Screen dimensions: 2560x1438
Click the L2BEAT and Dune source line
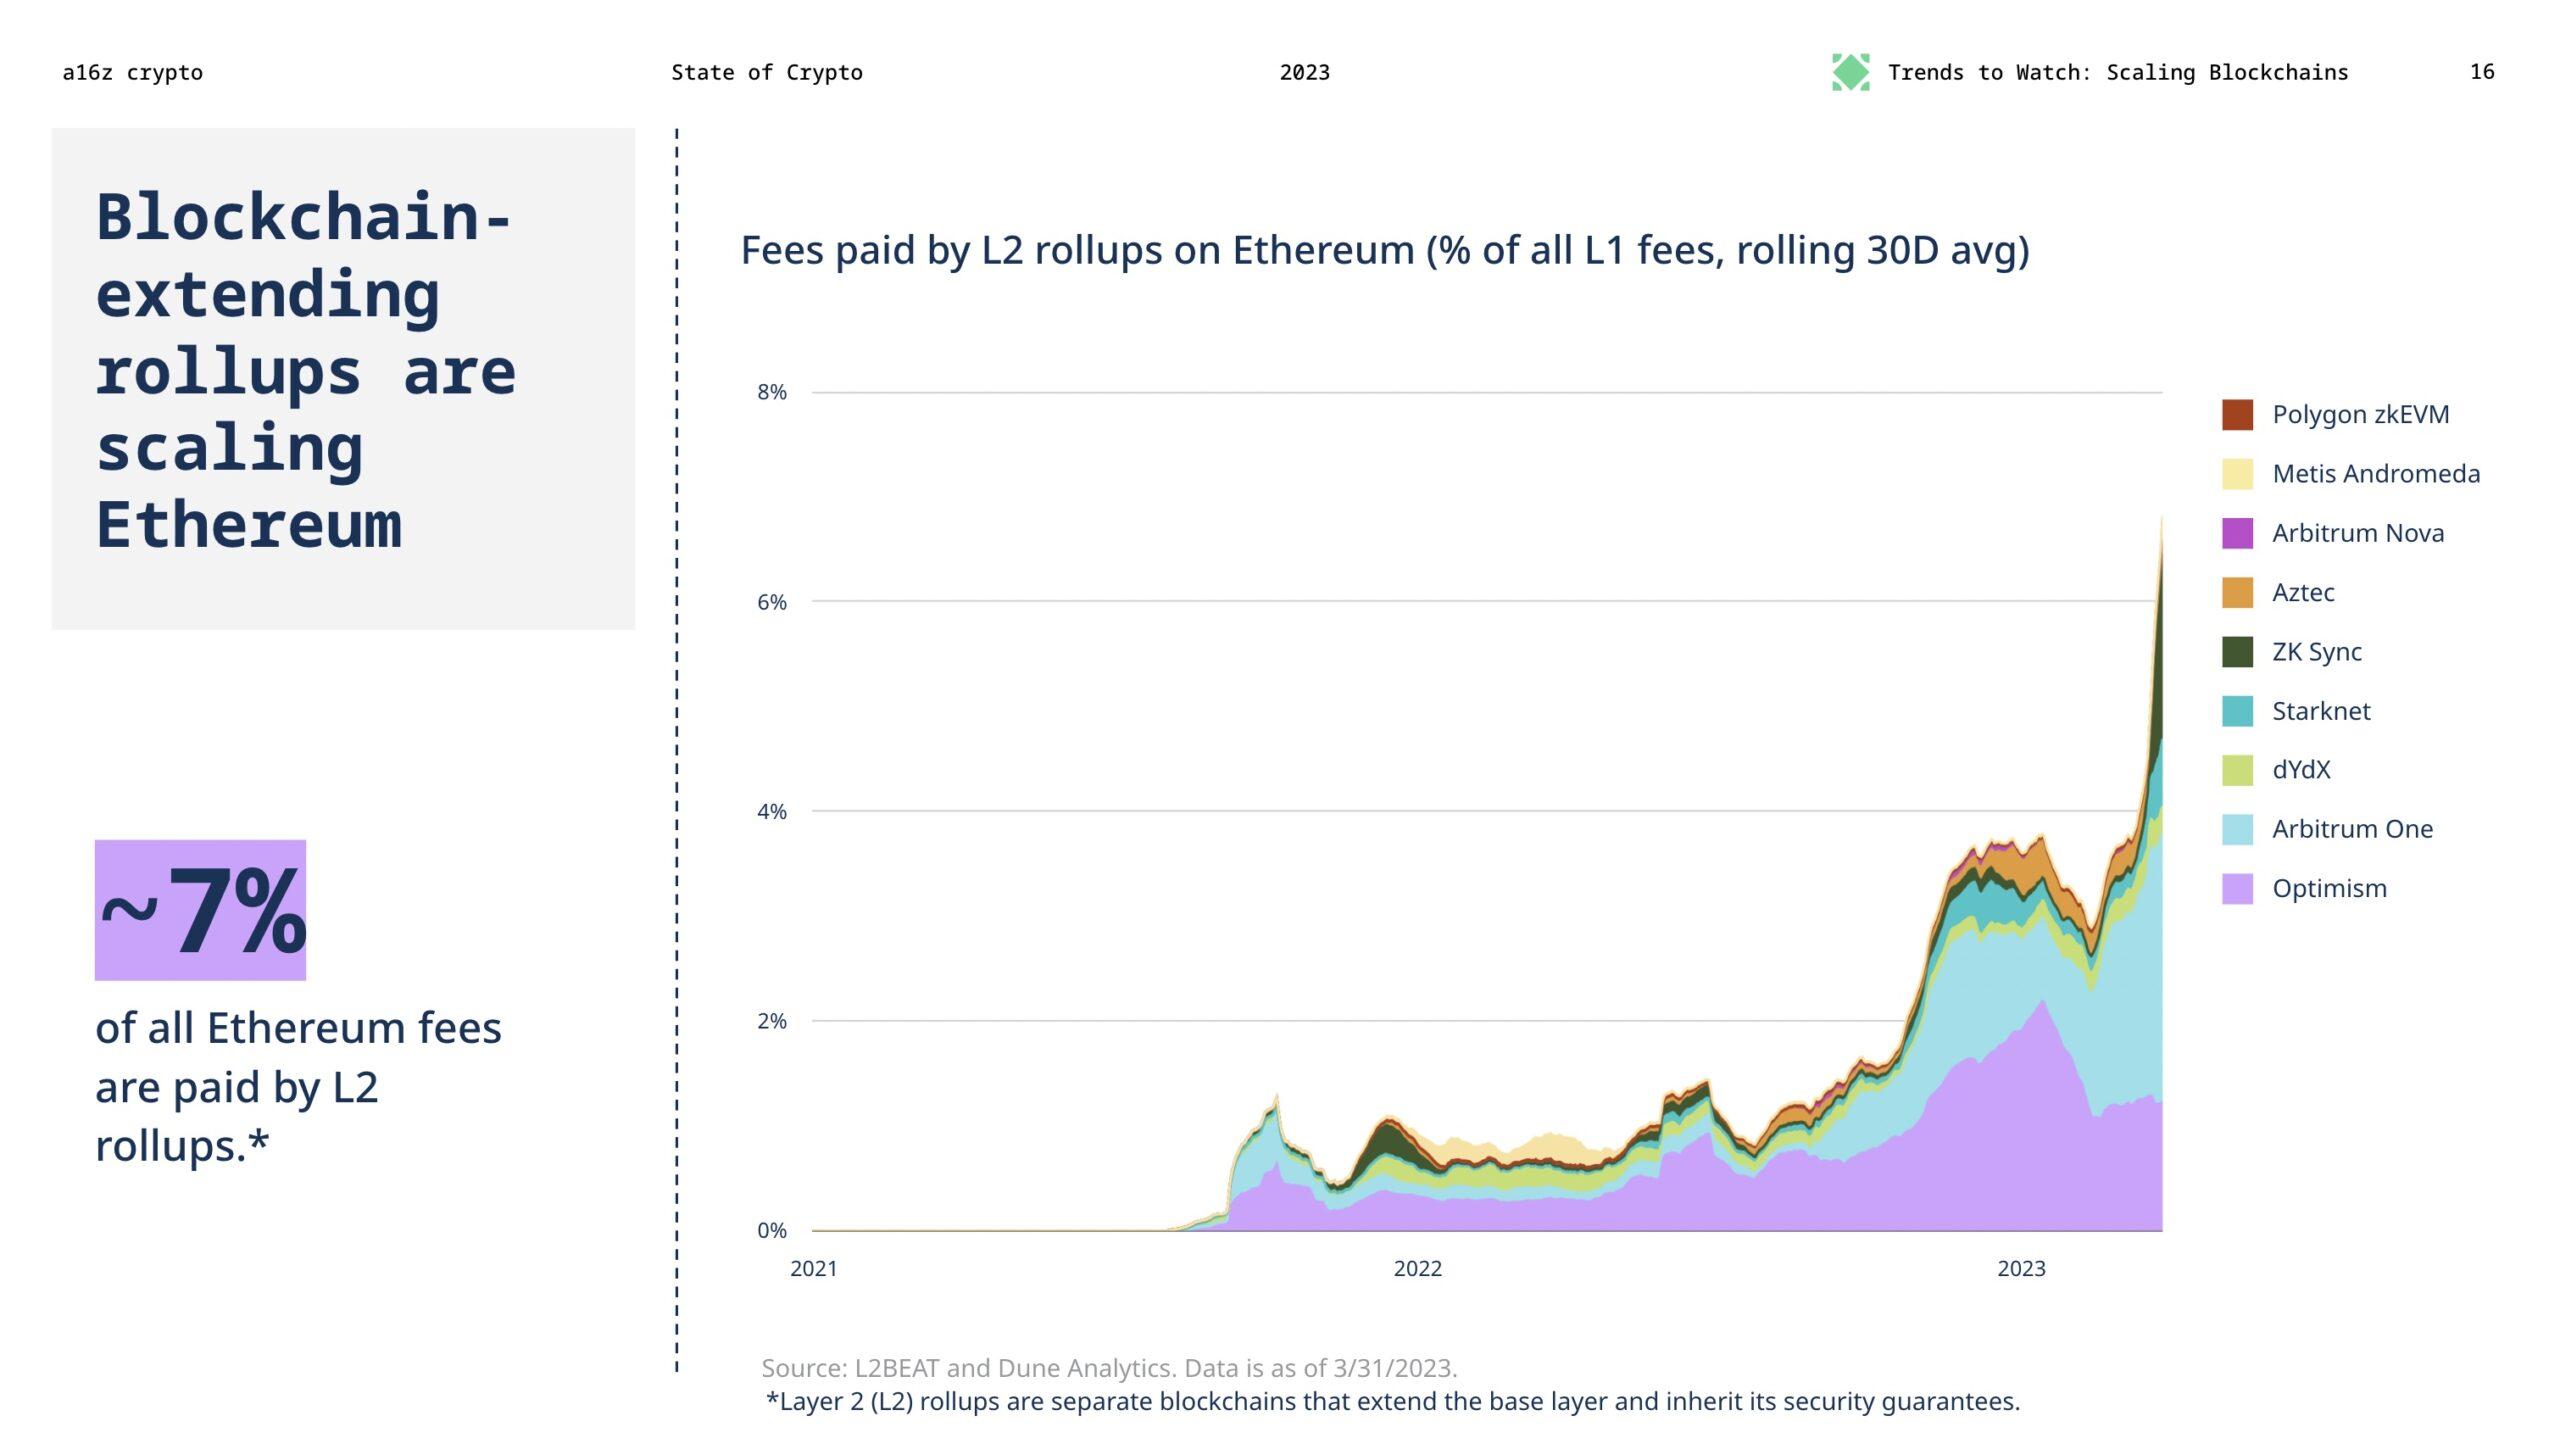(x=1108, y=1367)
